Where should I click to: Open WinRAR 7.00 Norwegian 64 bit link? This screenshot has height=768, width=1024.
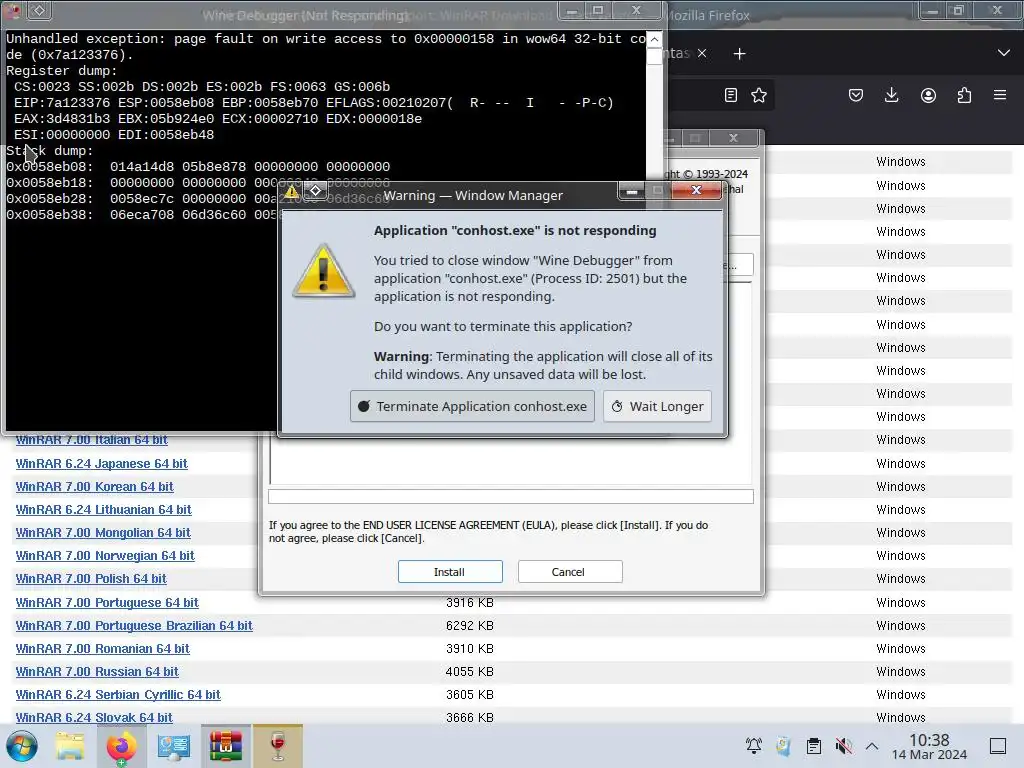click(x=105, y=556)
